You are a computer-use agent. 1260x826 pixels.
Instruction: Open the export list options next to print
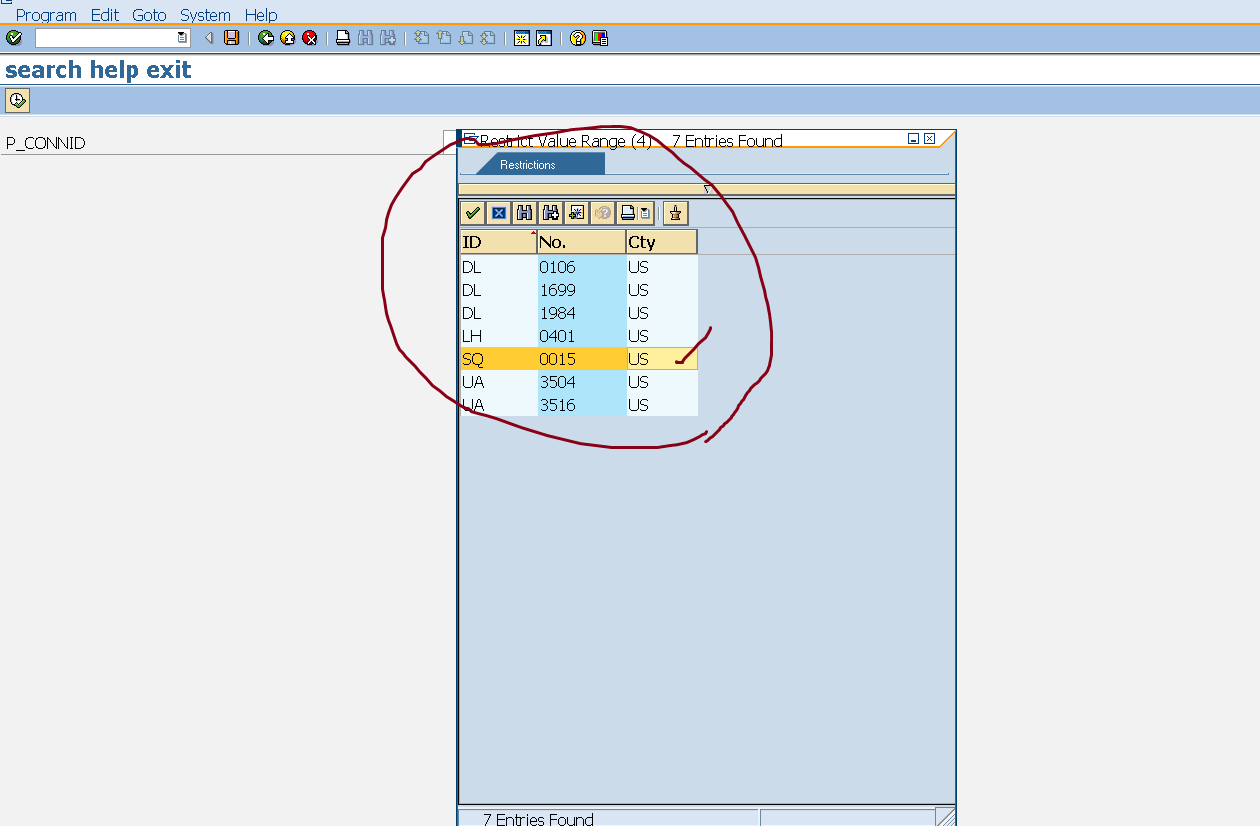(645, 212)
